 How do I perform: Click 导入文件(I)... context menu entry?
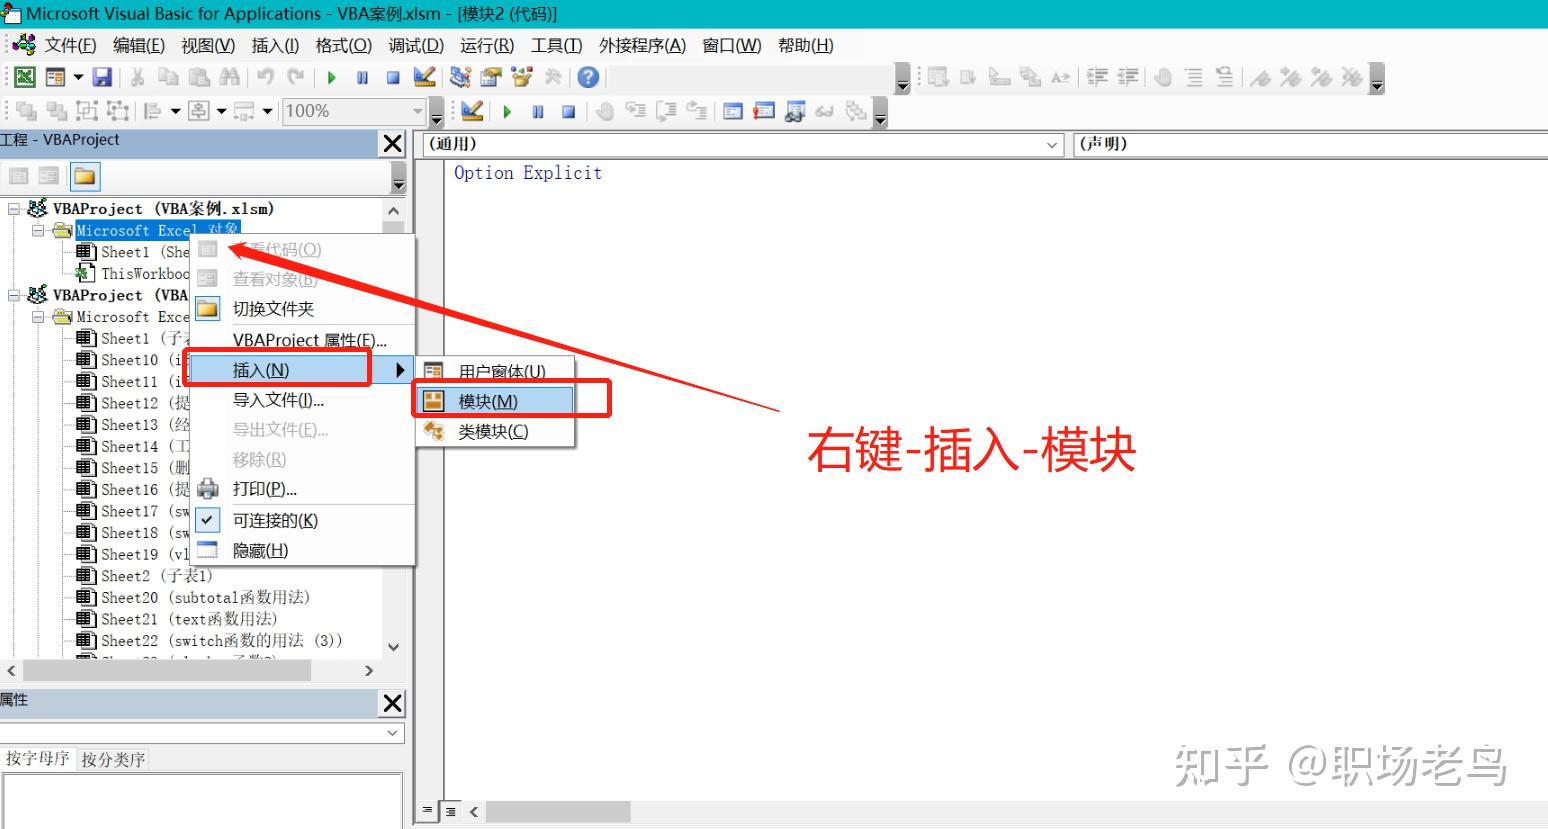(x=301, y=400)
